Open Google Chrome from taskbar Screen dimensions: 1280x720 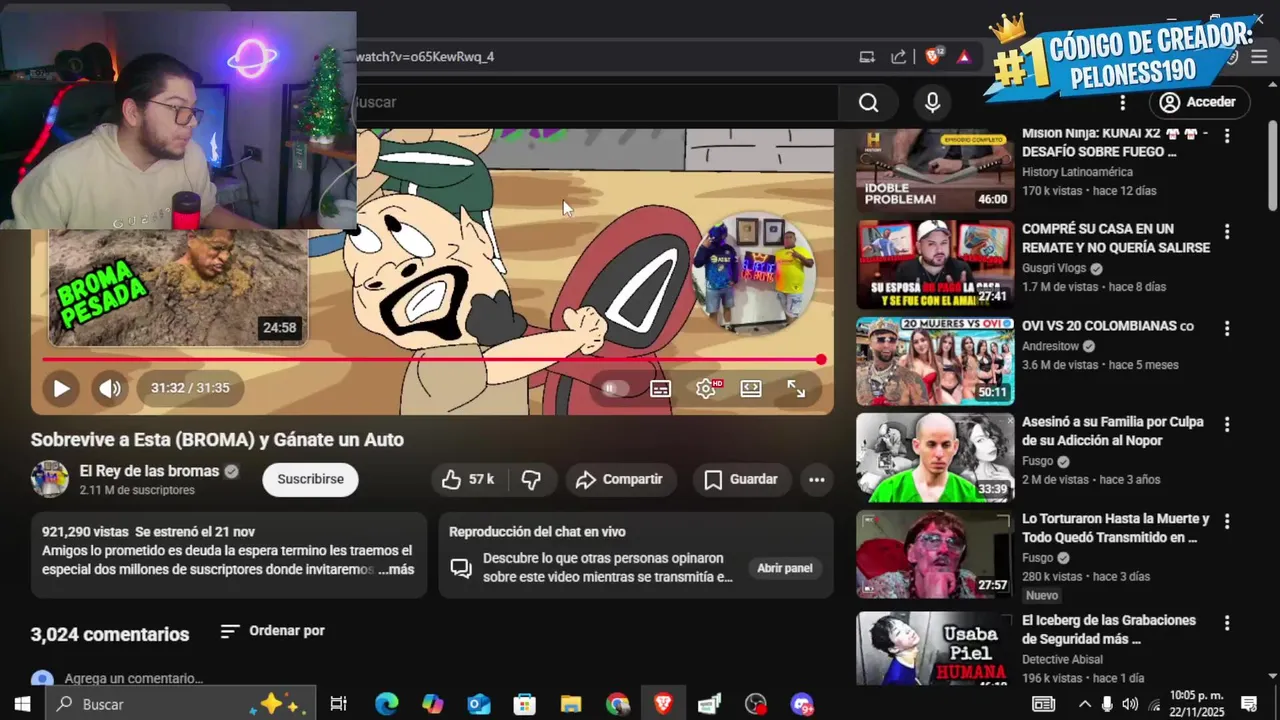coord(617,704)
